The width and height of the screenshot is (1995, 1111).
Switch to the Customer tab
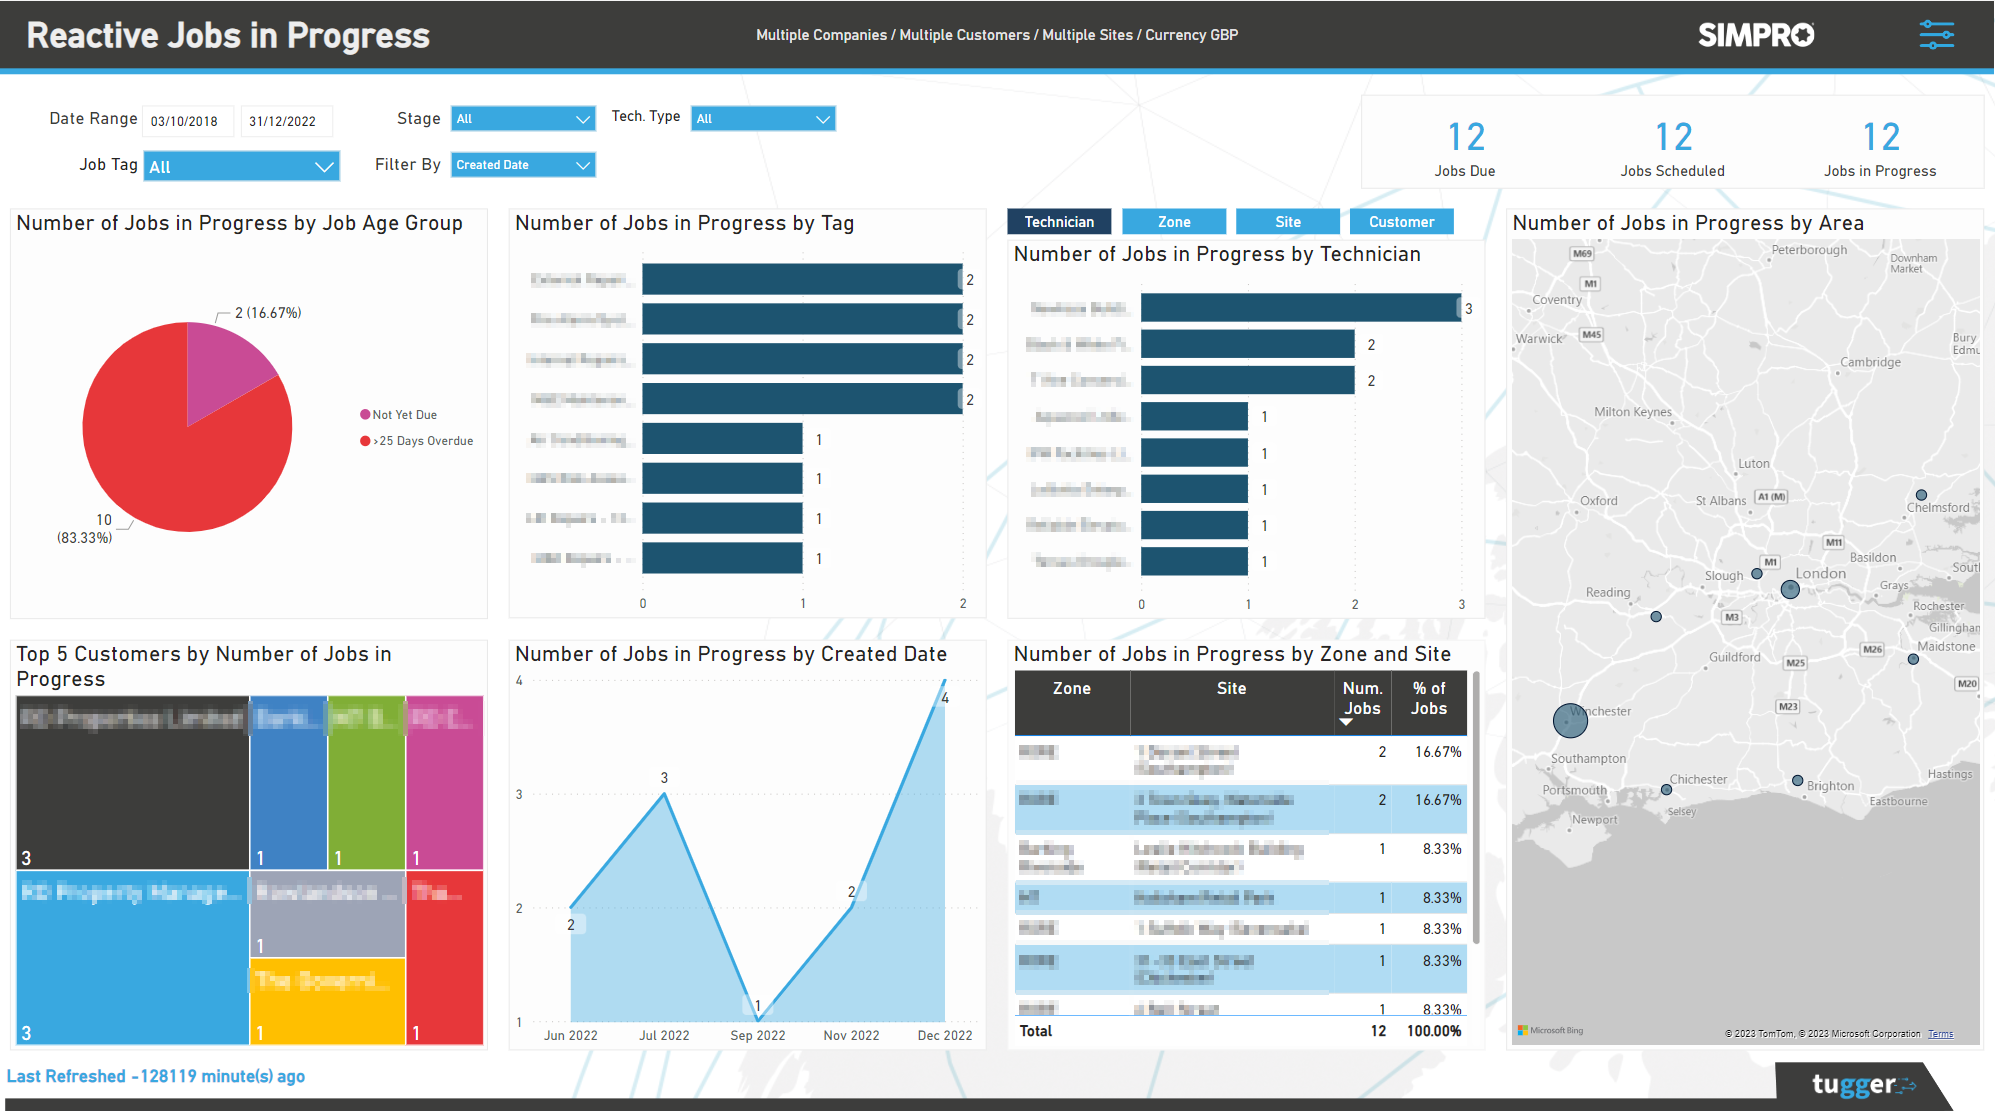point(1401,221)
